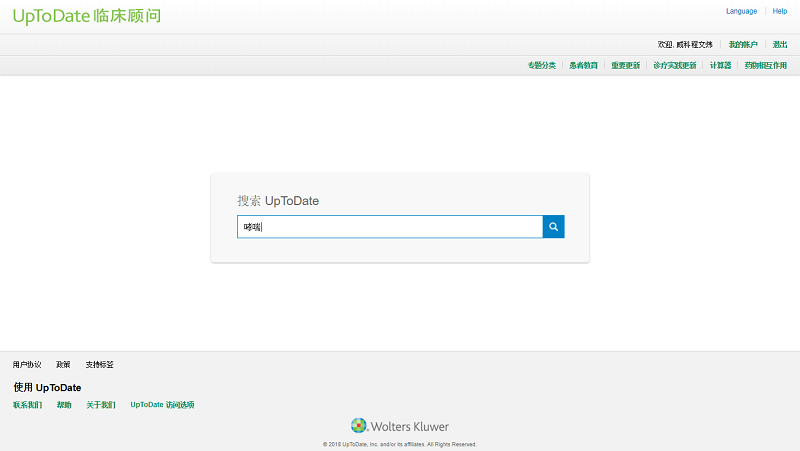Open the 帮助 footer link
This screenshot has height=451, width=800.
[64, 405]
